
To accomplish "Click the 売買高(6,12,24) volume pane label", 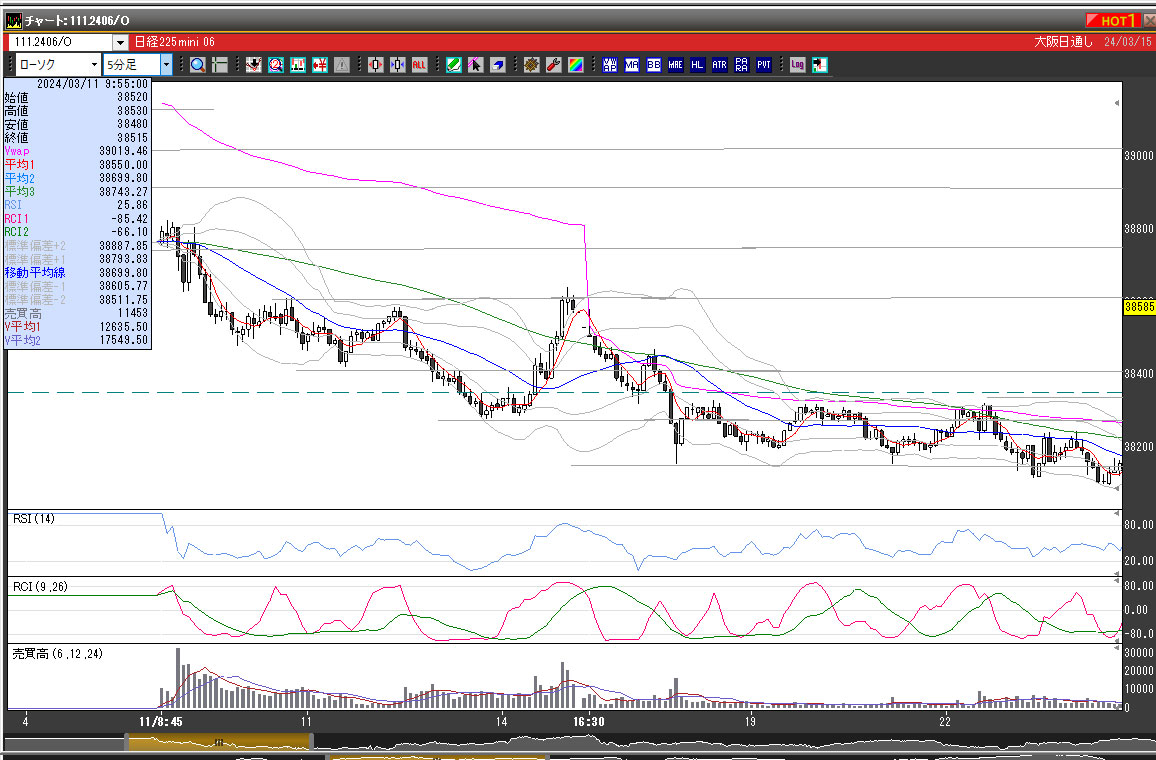I will [58, 654].
